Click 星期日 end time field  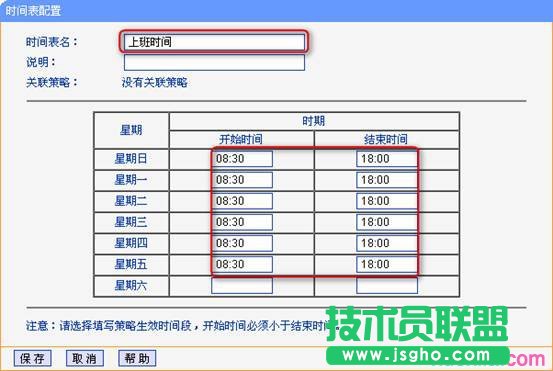click(x=387, y=159)
